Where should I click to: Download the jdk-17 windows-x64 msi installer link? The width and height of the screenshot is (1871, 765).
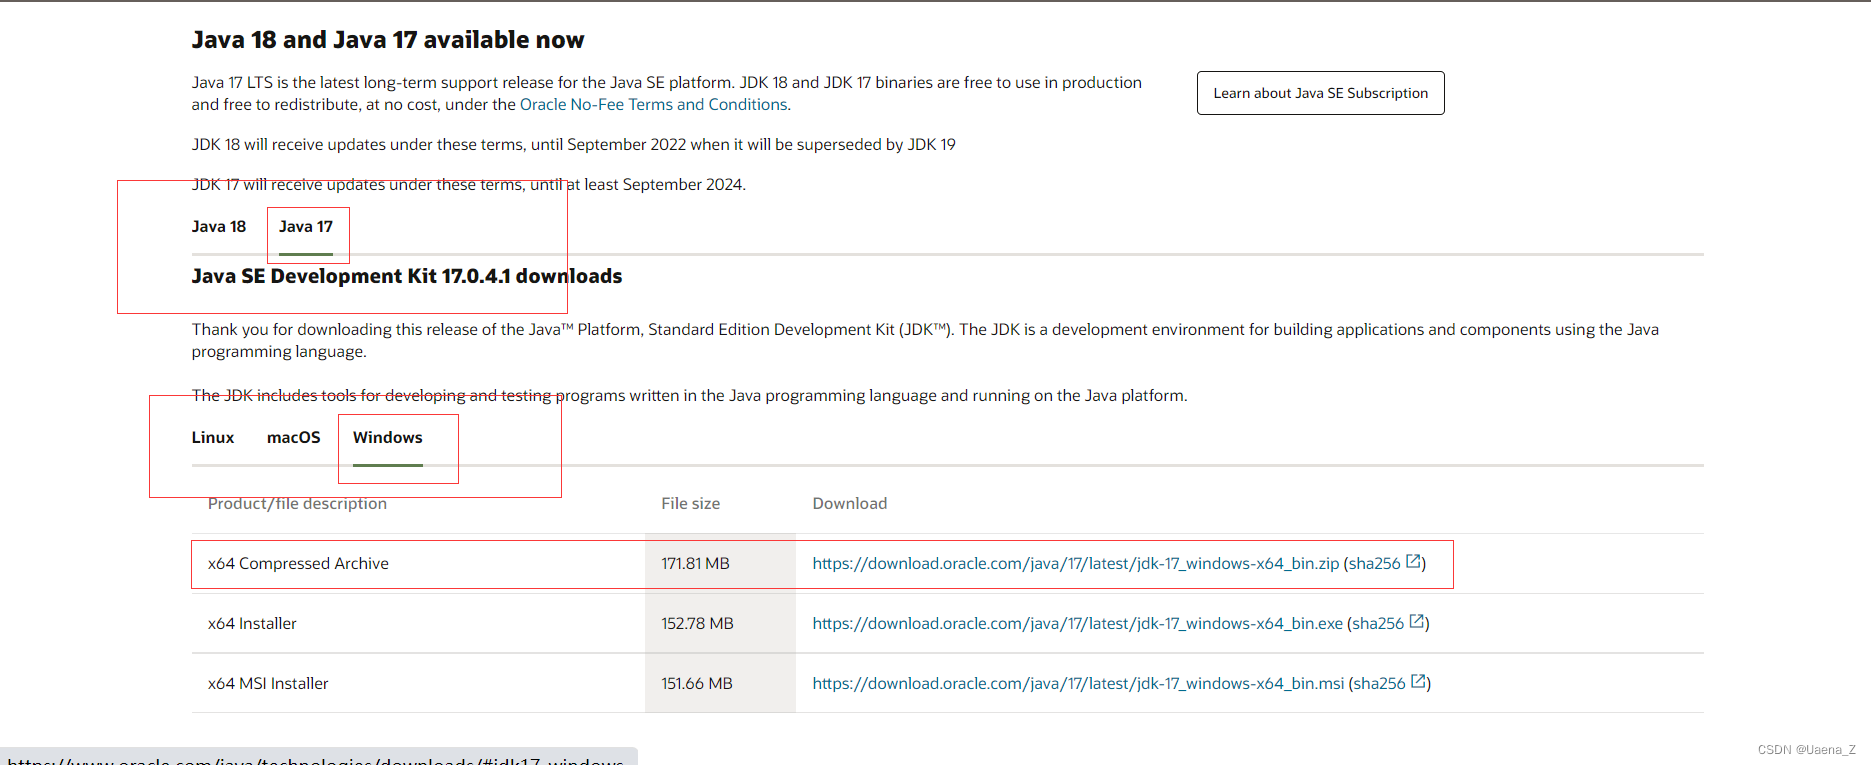pos(1078,684)
